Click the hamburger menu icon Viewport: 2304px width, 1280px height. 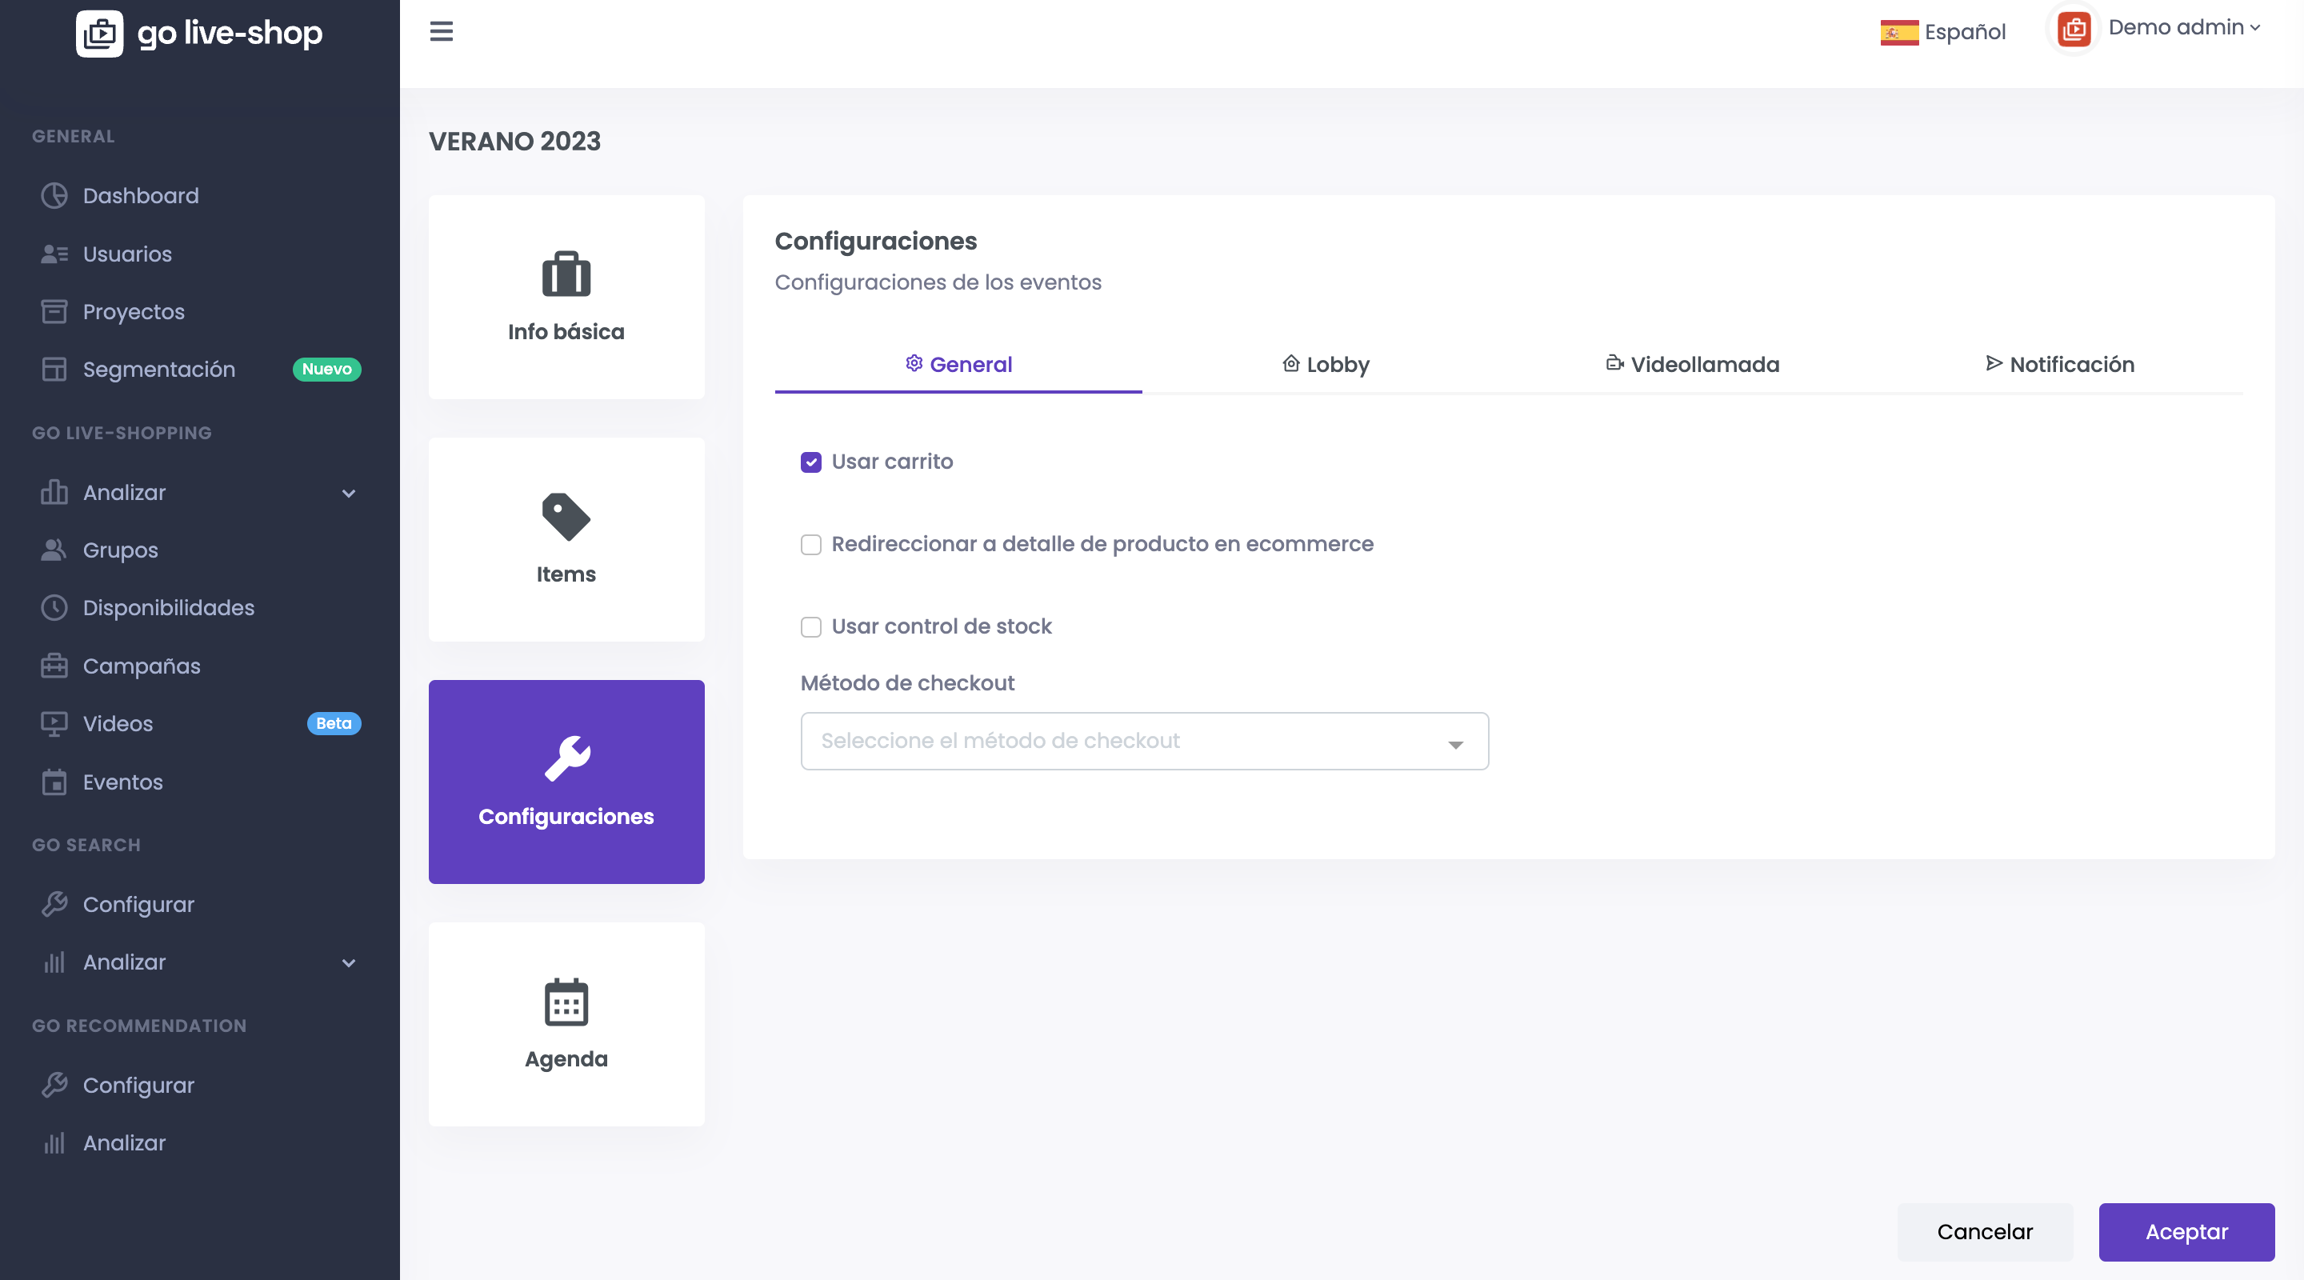tap(441, 32)
